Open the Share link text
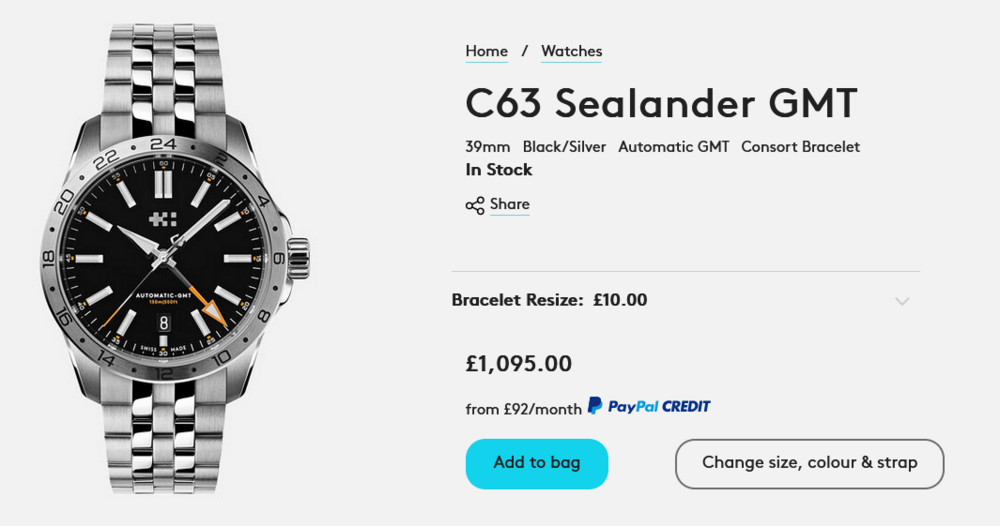Image resolution: width=1000 pixels, height=526 pixels. (x=510, y=204)
